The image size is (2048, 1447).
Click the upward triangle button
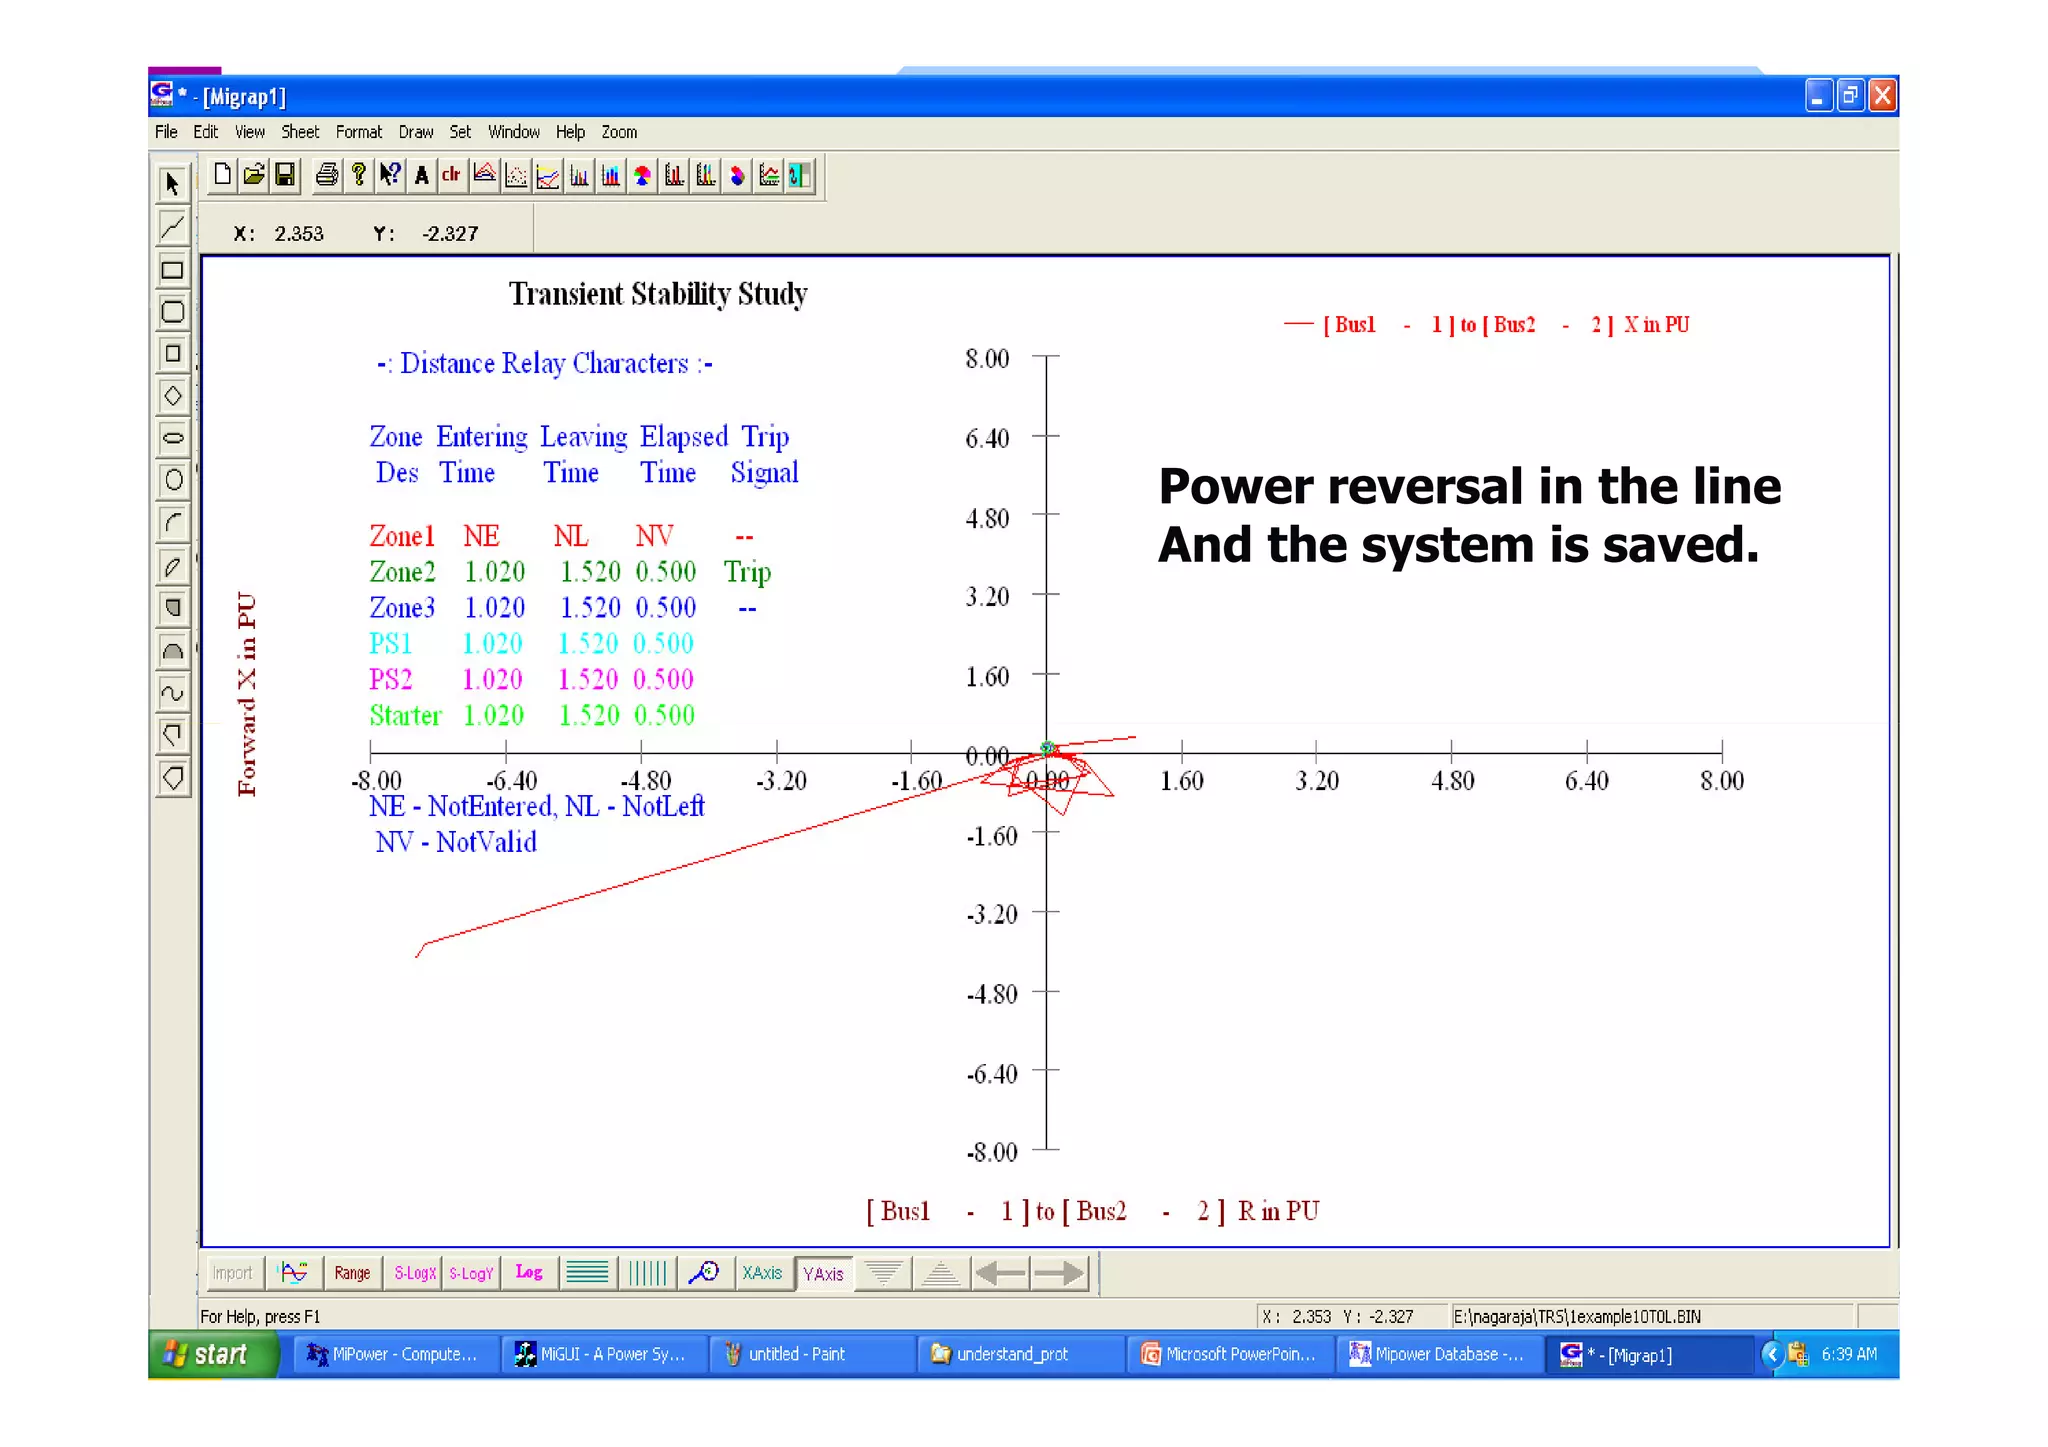[941, 1273]
